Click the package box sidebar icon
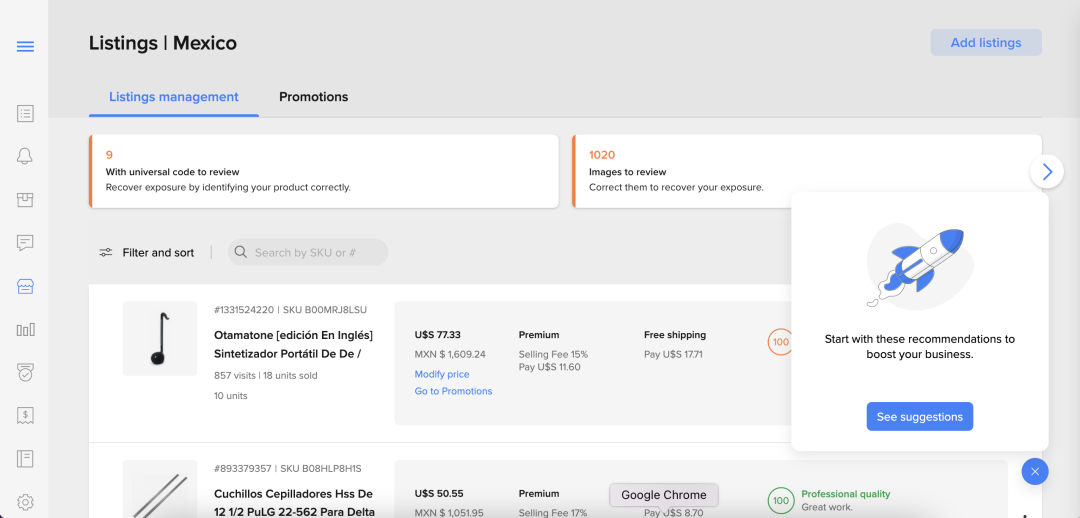Image resolution: width=1080 pixels, height=518 pixels. [25, 200]
